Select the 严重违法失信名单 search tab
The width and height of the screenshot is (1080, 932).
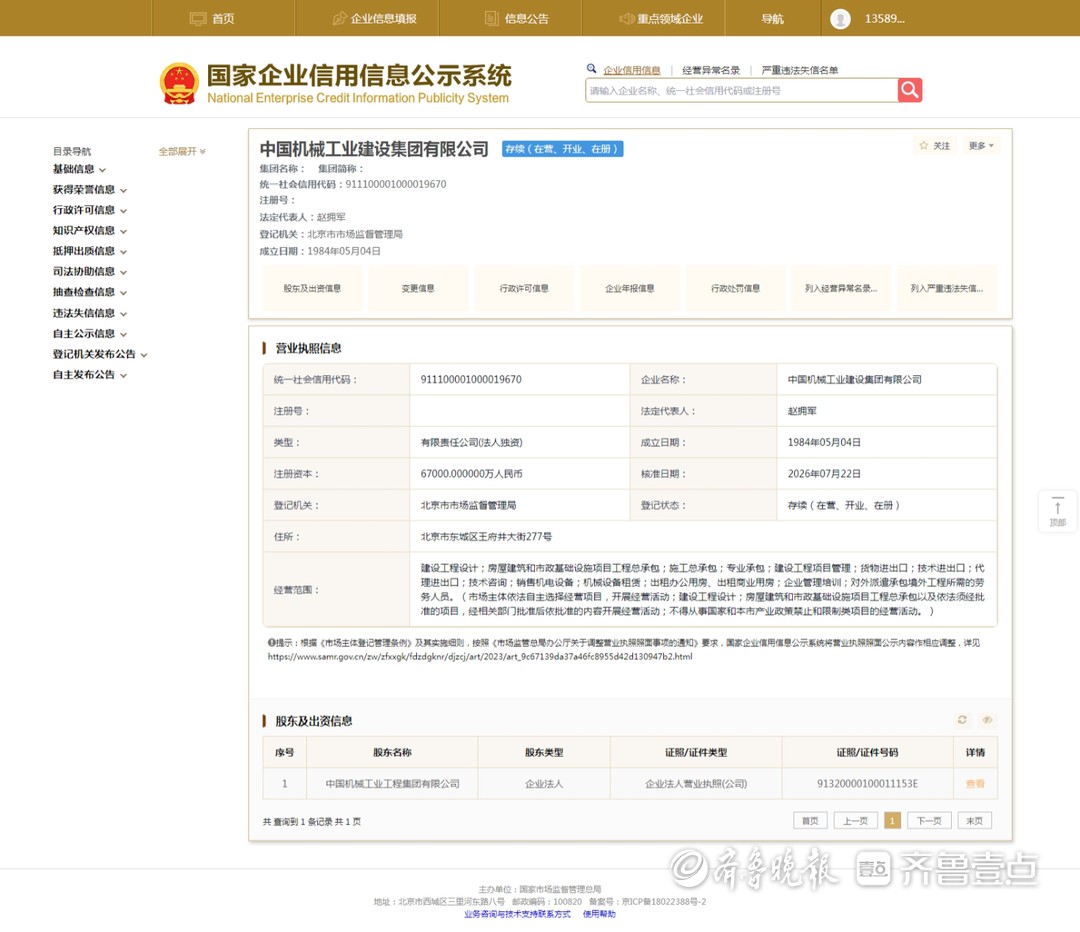point(800,70)
